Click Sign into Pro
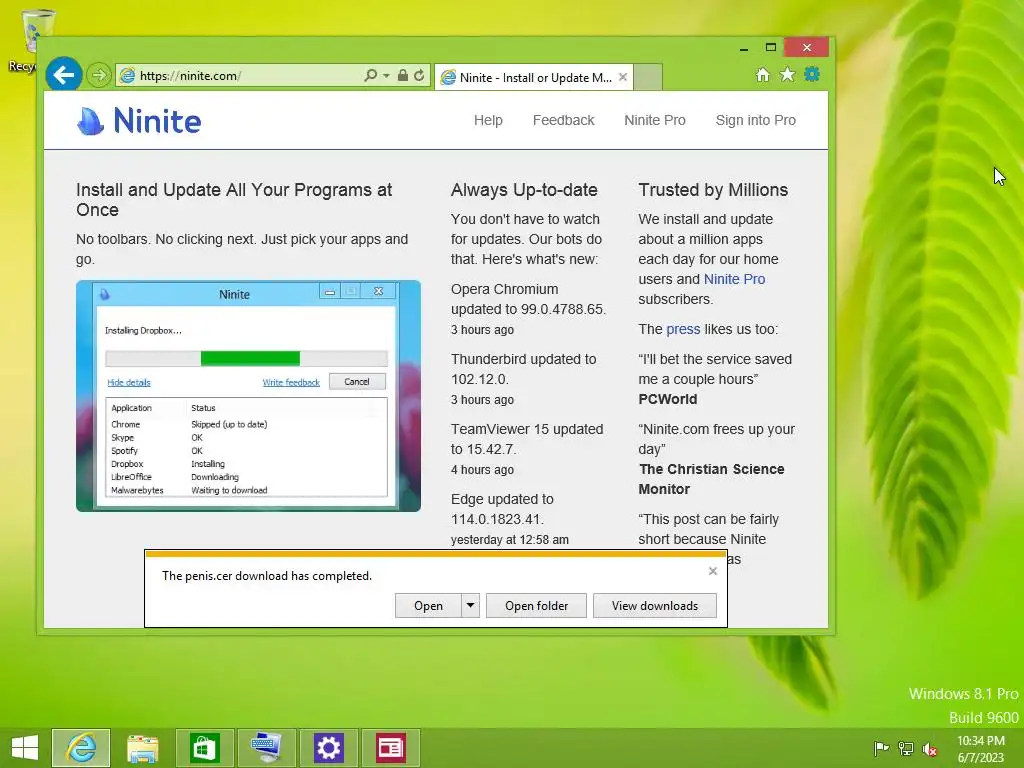This screenshot has height=768, width=1024. [756, 120]
